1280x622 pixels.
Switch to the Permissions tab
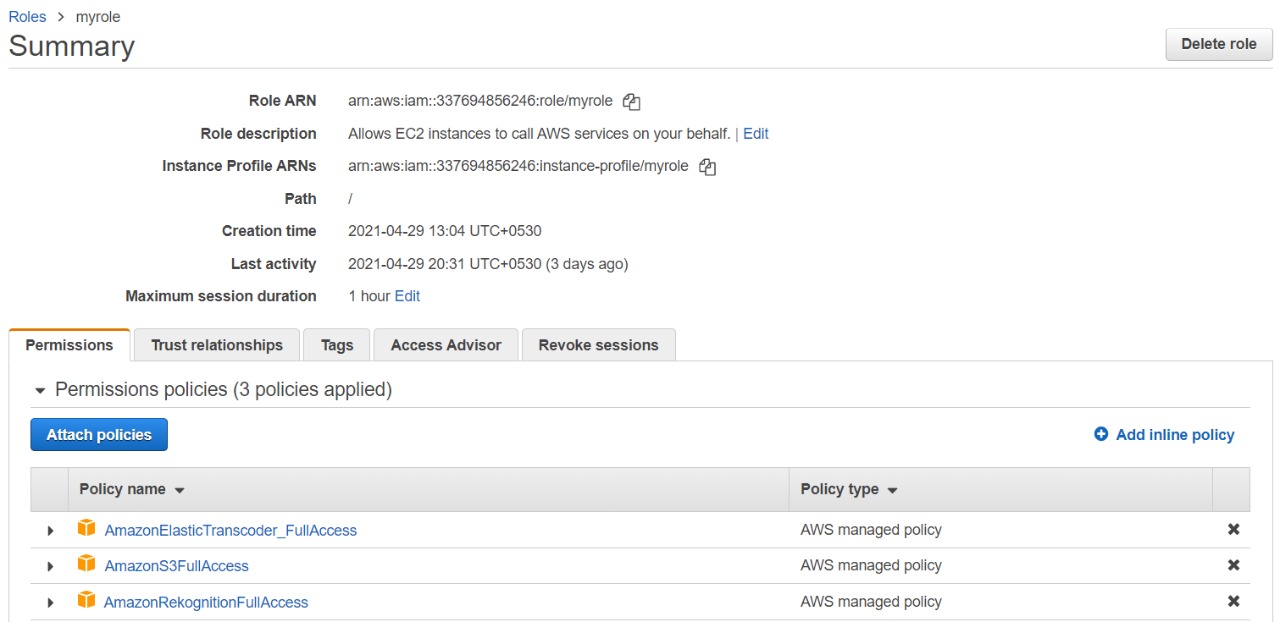(x=69, y=345)
